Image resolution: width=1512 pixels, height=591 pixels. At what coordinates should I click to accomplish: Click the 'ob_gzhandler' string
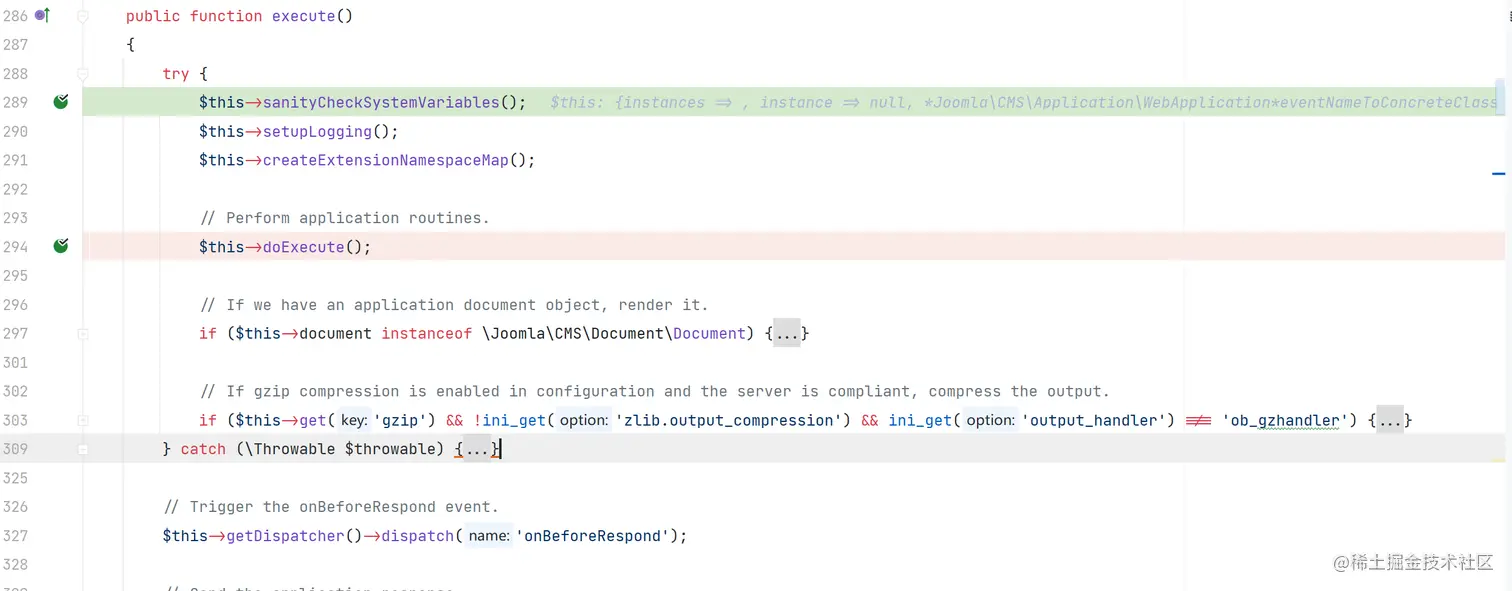tap(1285, 420)
